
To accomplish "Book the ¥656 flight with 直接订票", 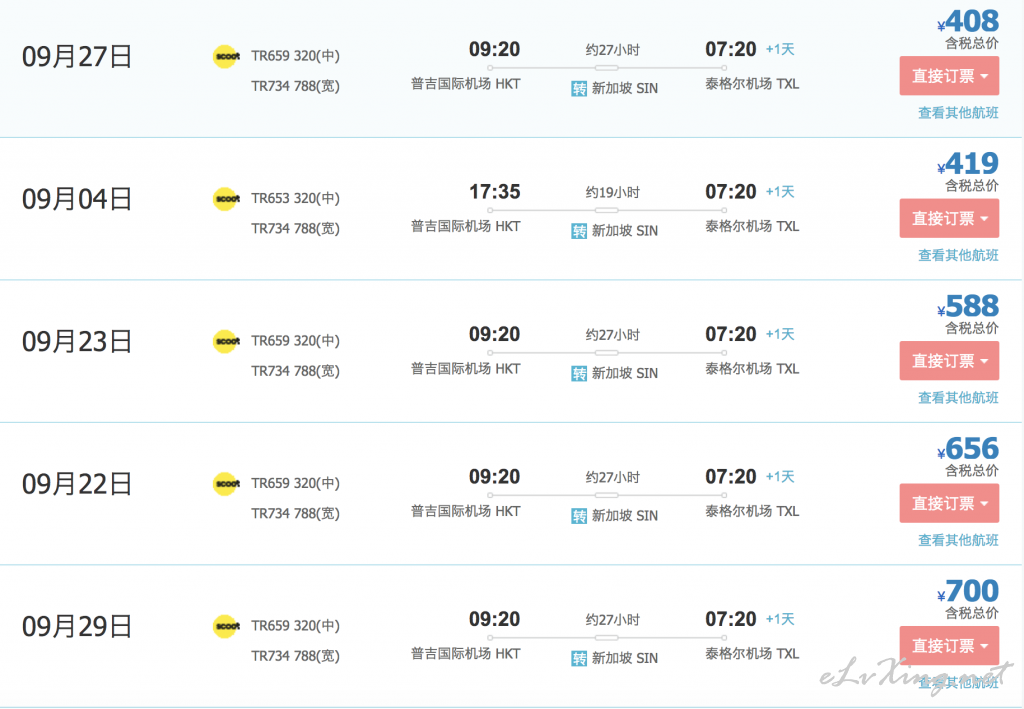I will pos(949,503).
